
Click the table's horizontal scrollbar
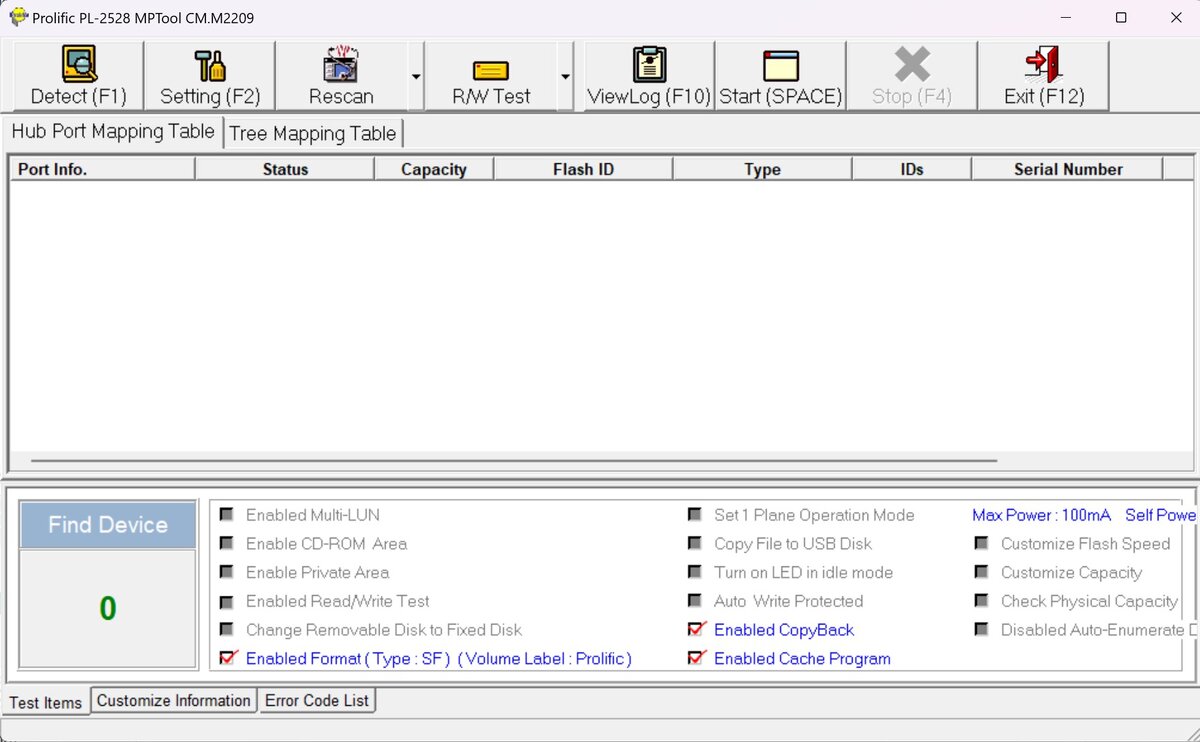[x=514, y=461]
